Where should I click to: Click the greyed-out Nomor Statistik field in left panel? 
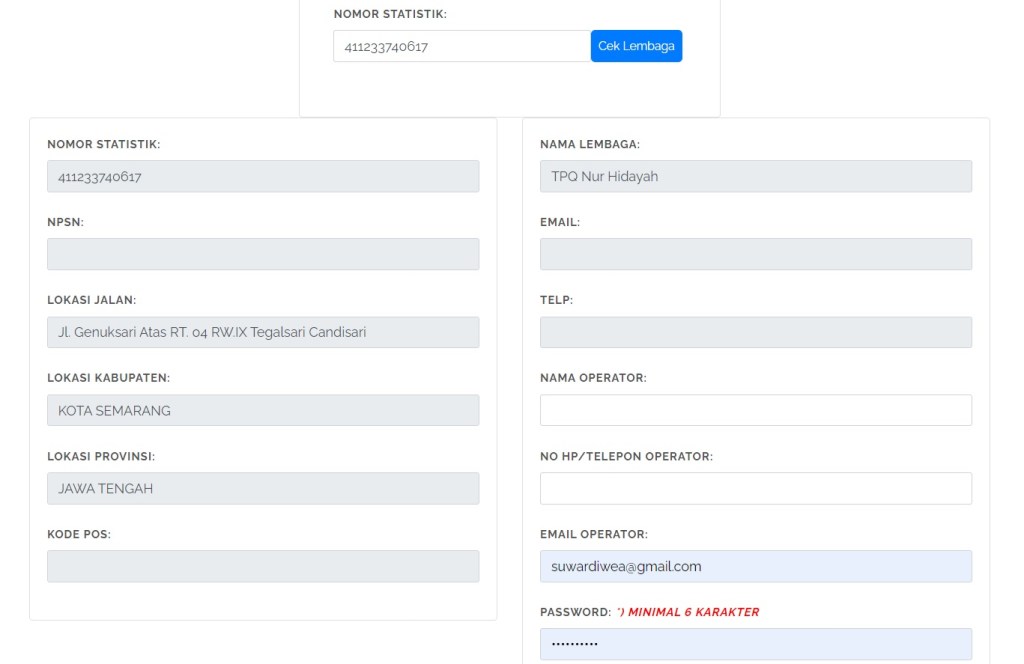262,176
